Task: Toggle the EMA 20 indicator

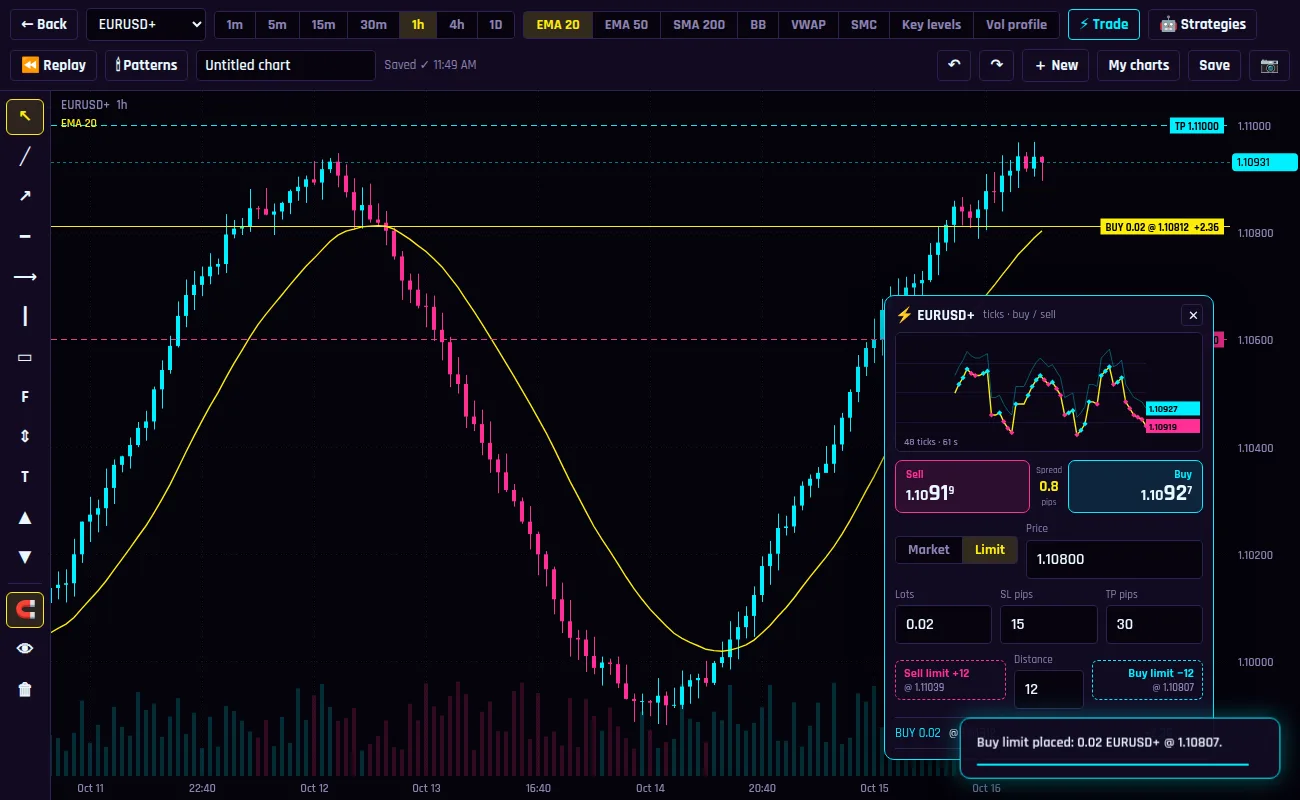Action: [x=558, y=24]
